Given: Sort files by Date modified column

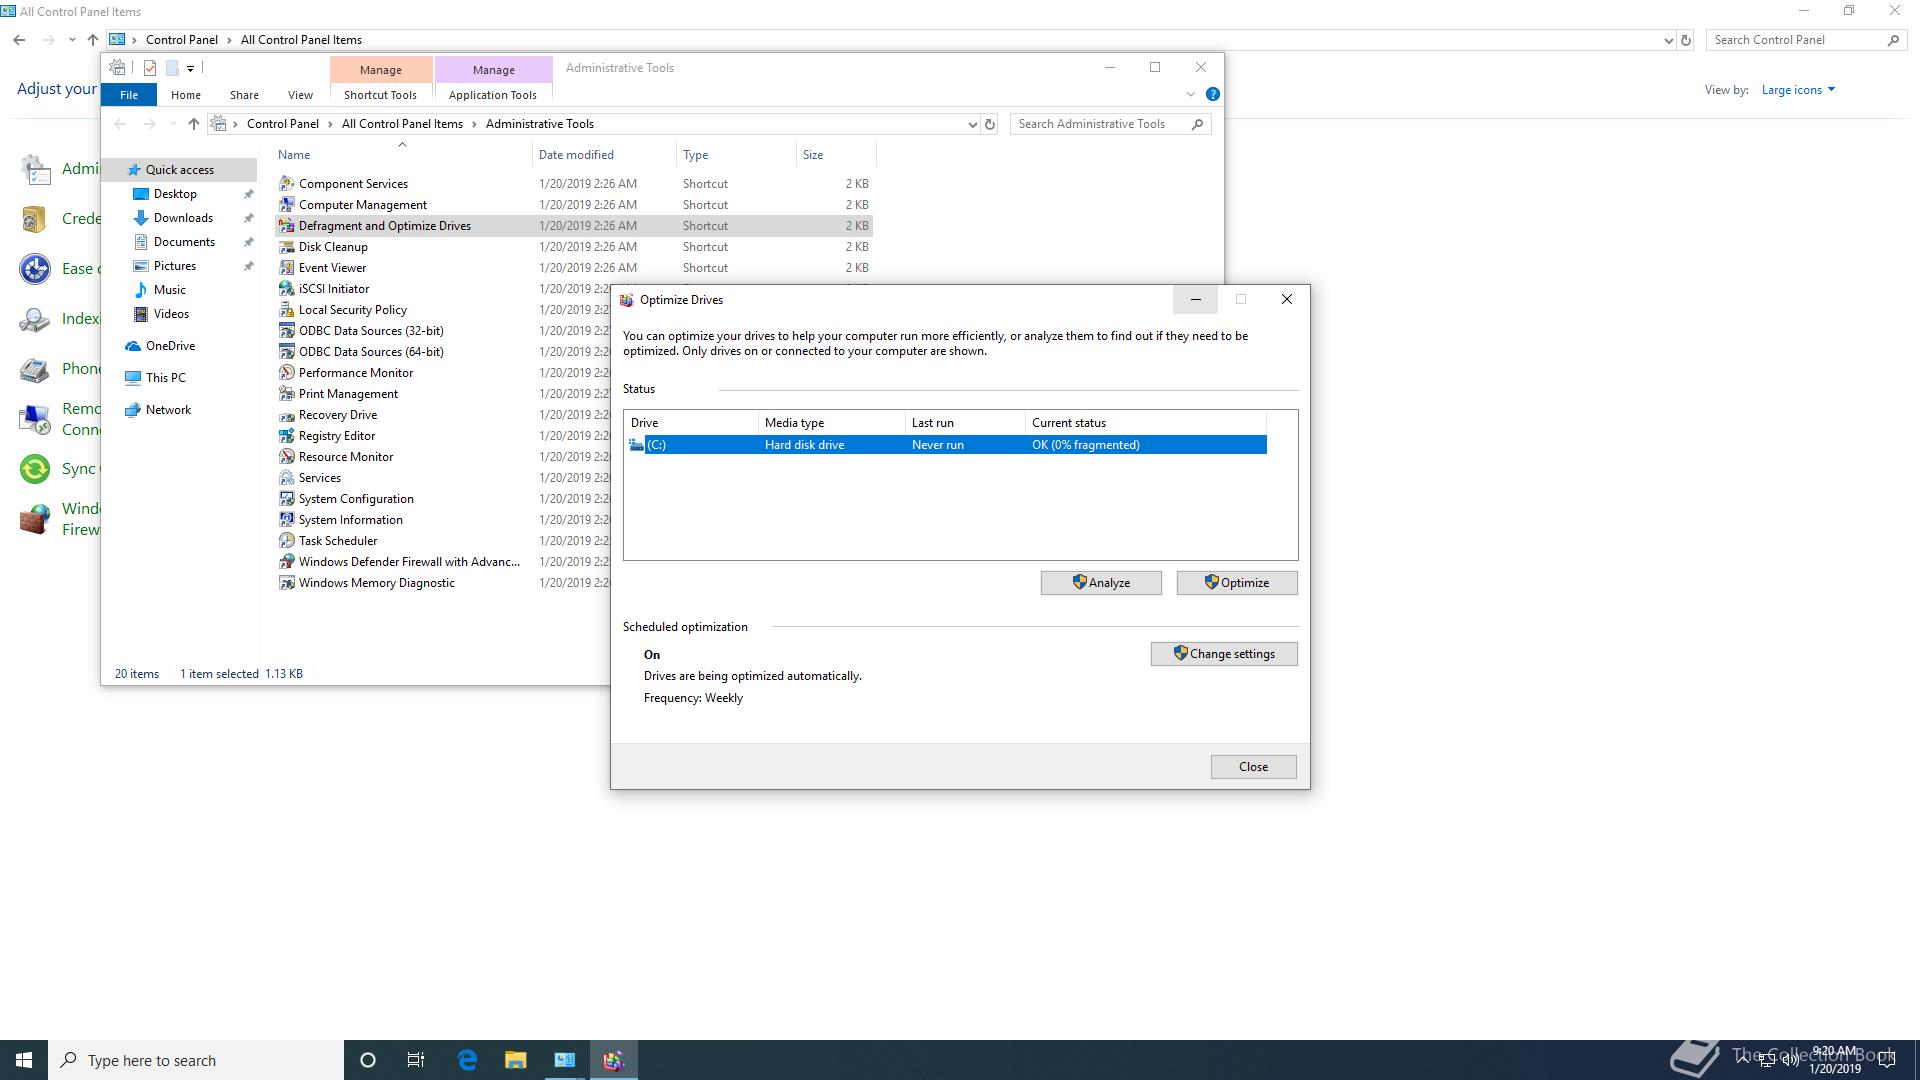Looking at the screenshot, I should 604,155.
